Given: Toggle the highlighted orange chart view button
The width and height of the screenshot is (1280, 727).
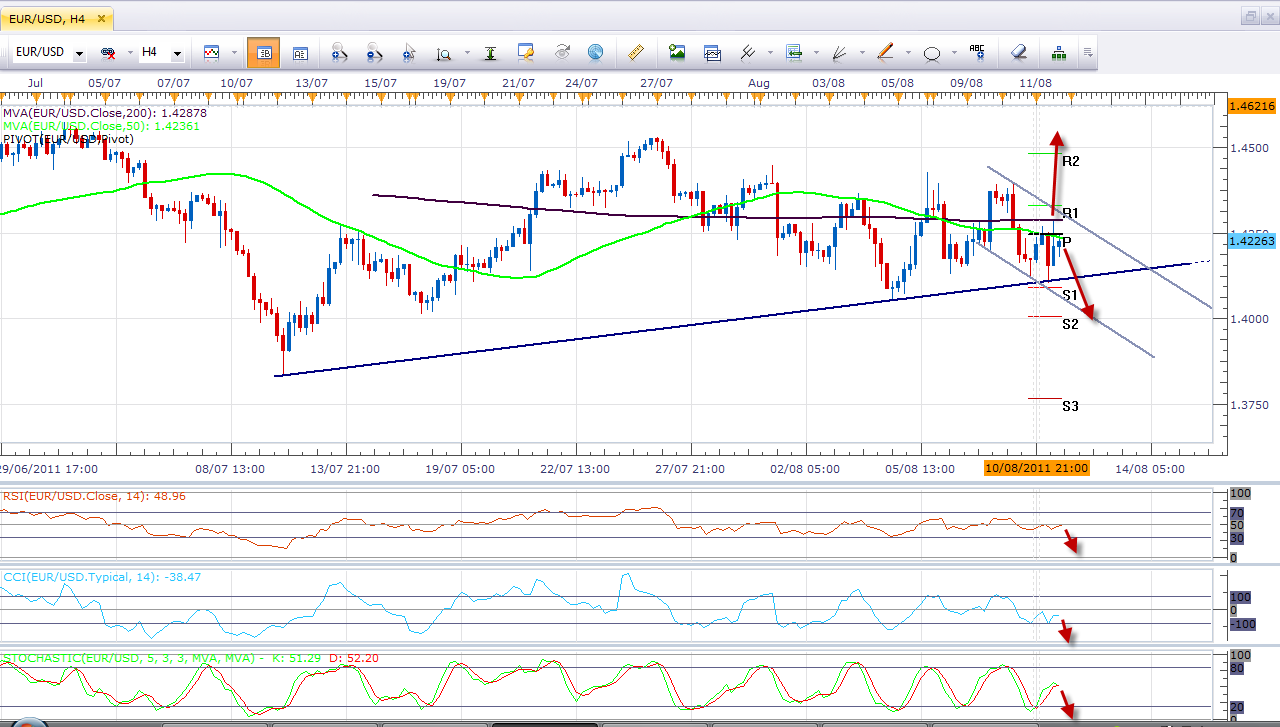Looking at the screenshot, I should point(263,52).
